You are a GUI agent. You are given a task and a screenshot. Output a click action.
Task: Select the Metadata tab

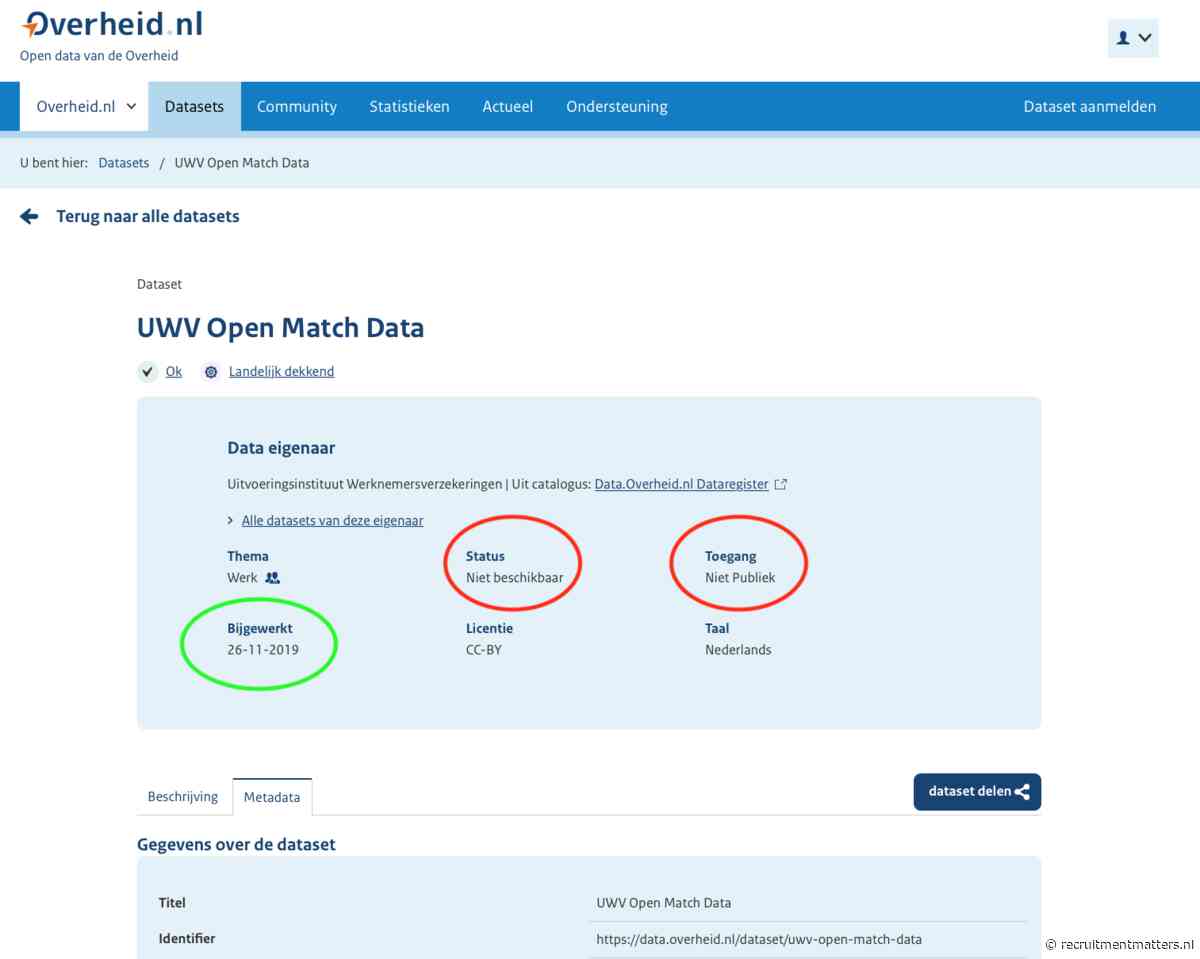272,797
